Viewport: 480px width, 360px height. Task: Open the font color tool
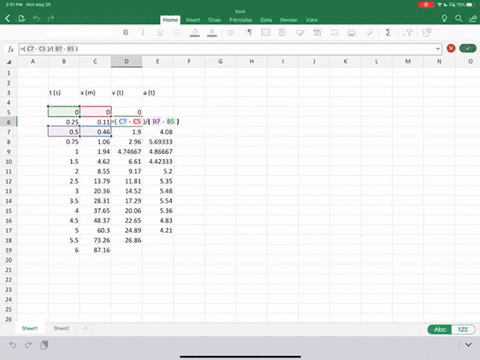coord(212,33)
